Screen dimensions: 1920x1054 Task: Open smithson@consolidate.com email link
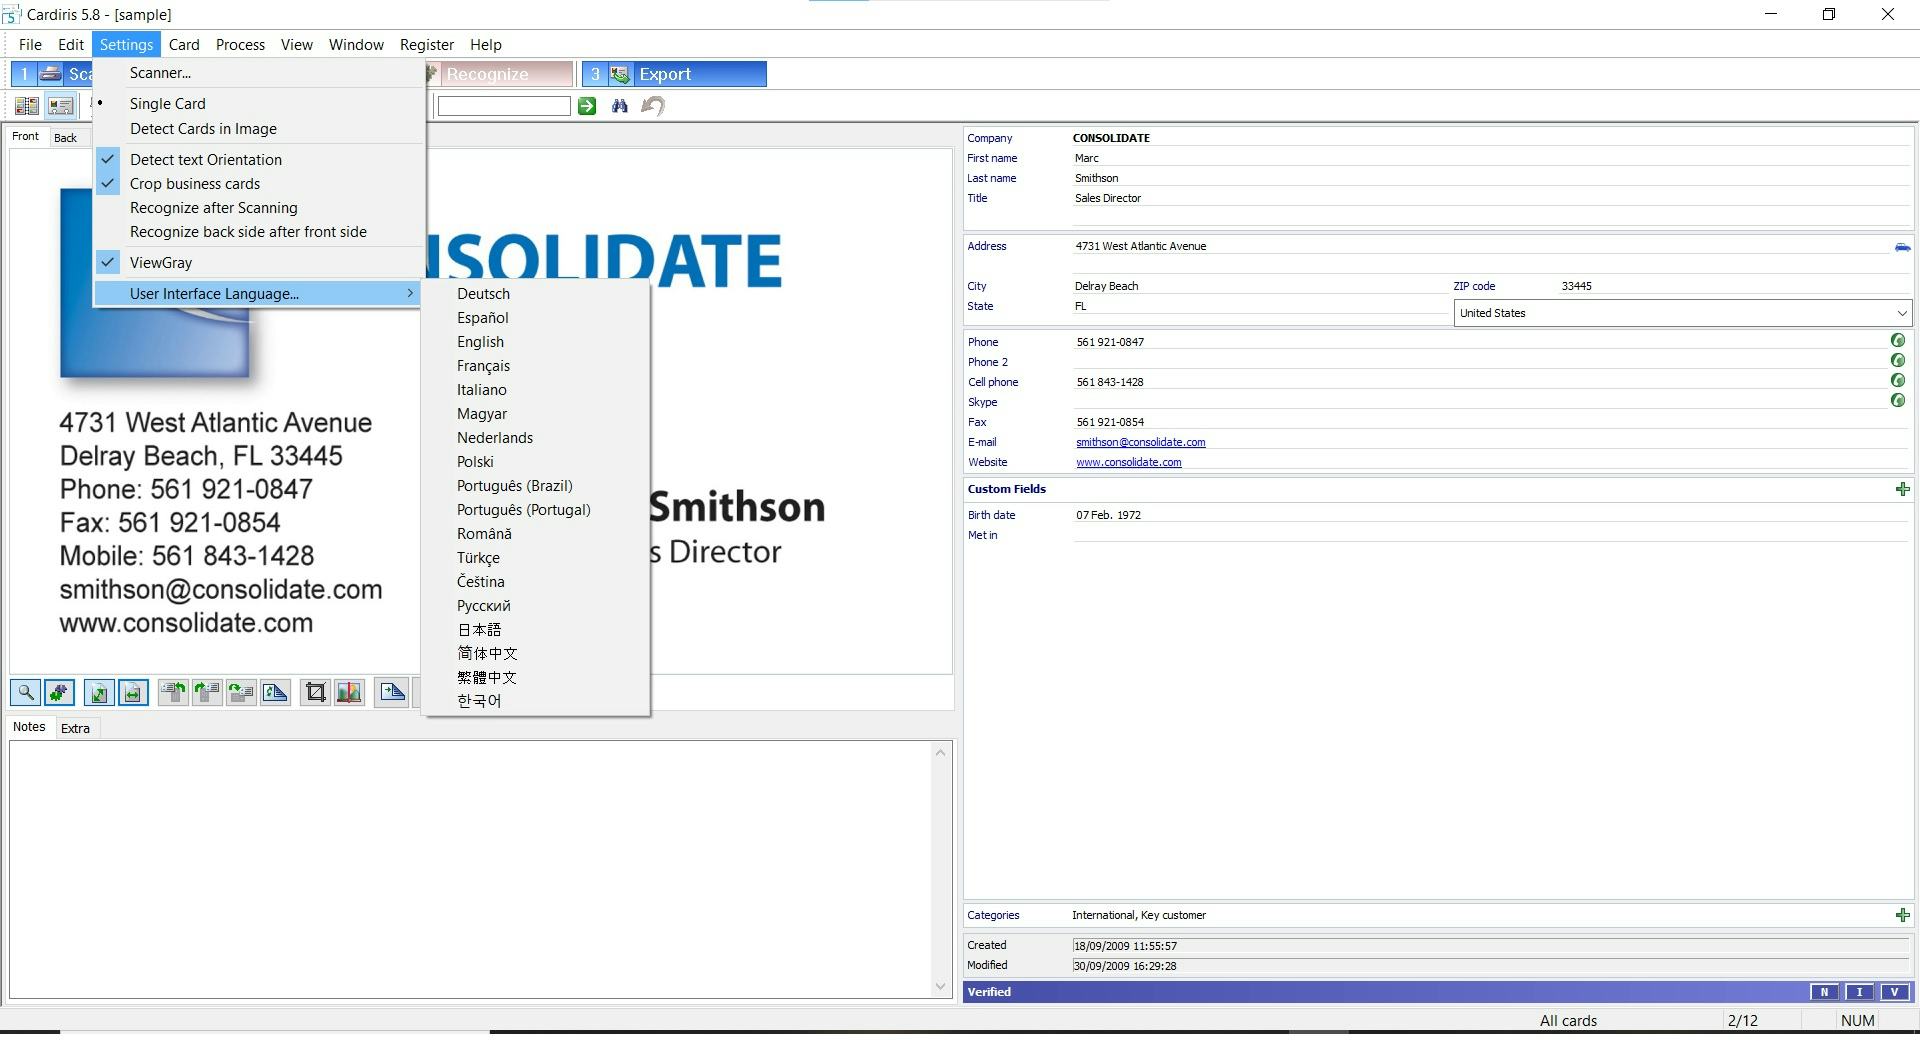pyautogui.click(x=1140, y=442)
